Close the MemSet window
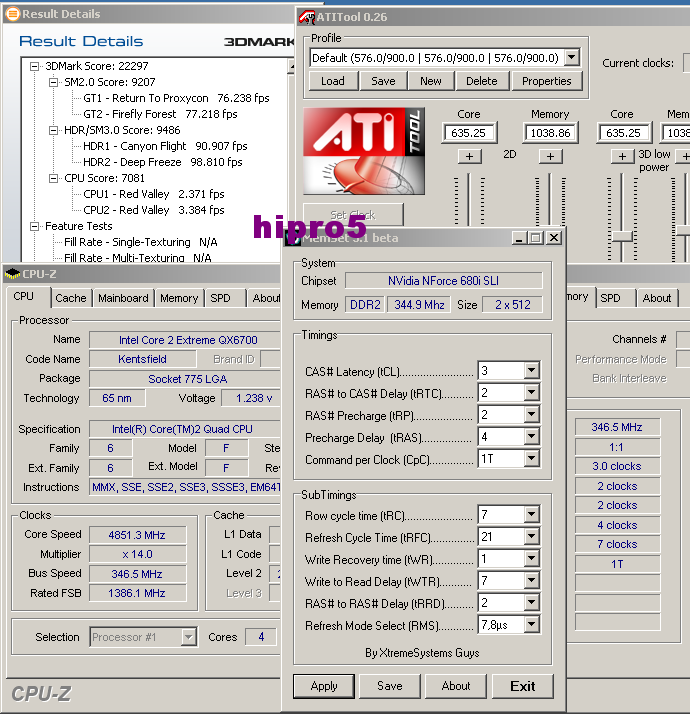Image resolution: width=690 pixels, height=714 pixels. click(x=554, y=238)
